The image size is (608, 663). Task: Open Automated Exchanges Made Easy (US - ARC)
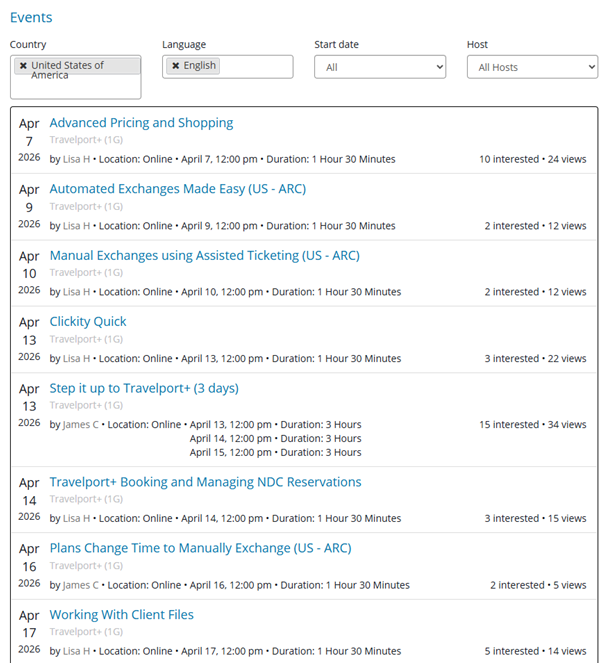coord(178,189)
